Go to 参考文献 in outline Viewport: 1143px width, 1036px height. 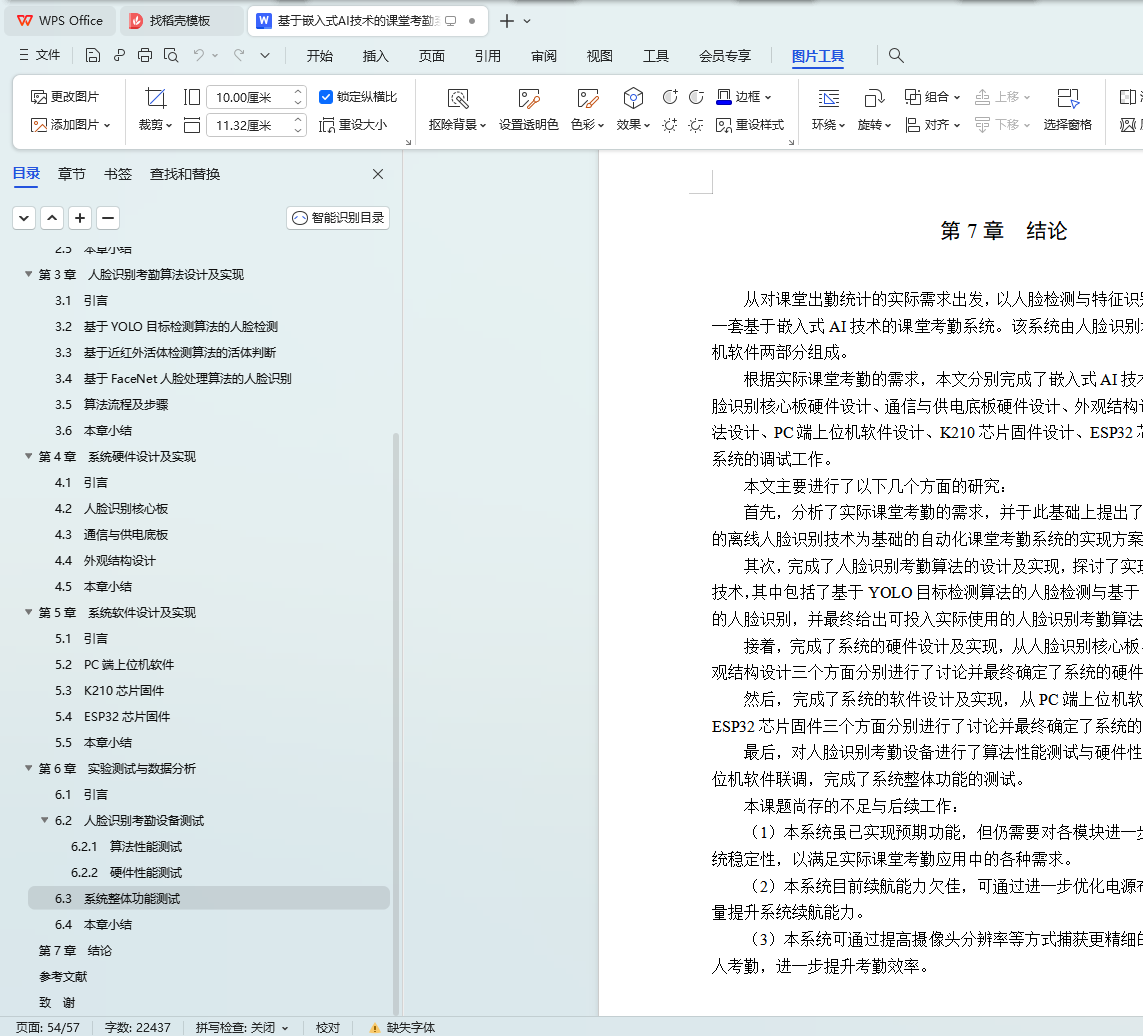tap(63, 977)
